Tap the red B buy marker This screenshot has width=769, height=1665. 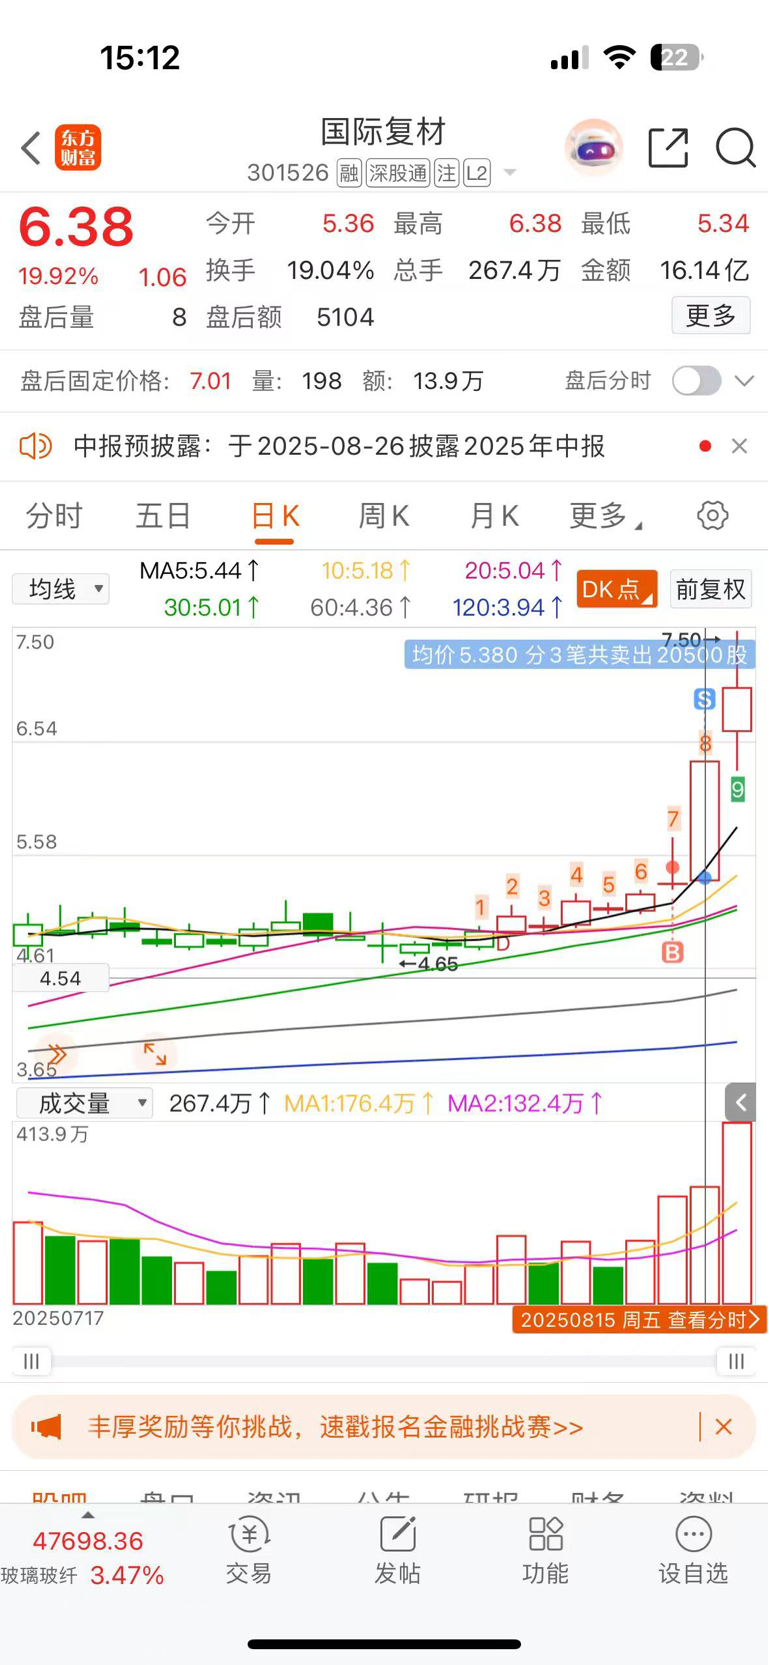[672, 952]
